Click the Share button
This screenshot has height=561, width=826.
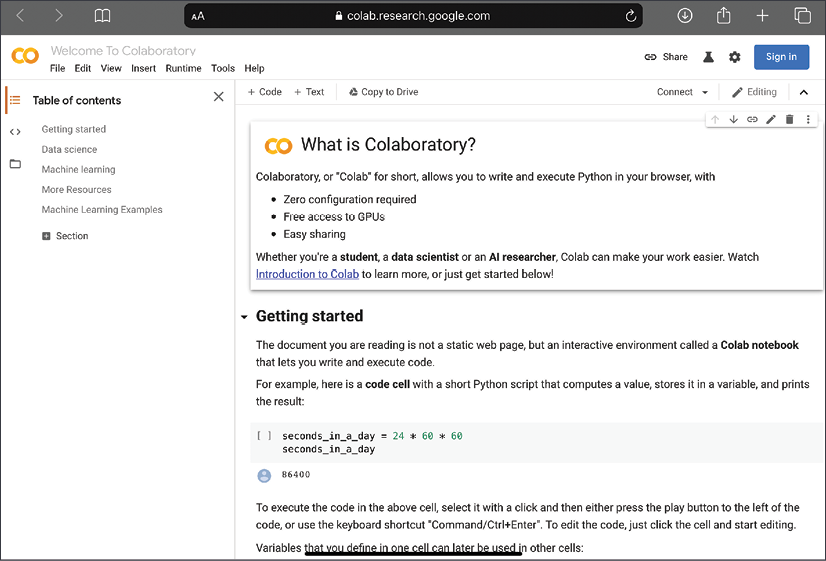666,57
